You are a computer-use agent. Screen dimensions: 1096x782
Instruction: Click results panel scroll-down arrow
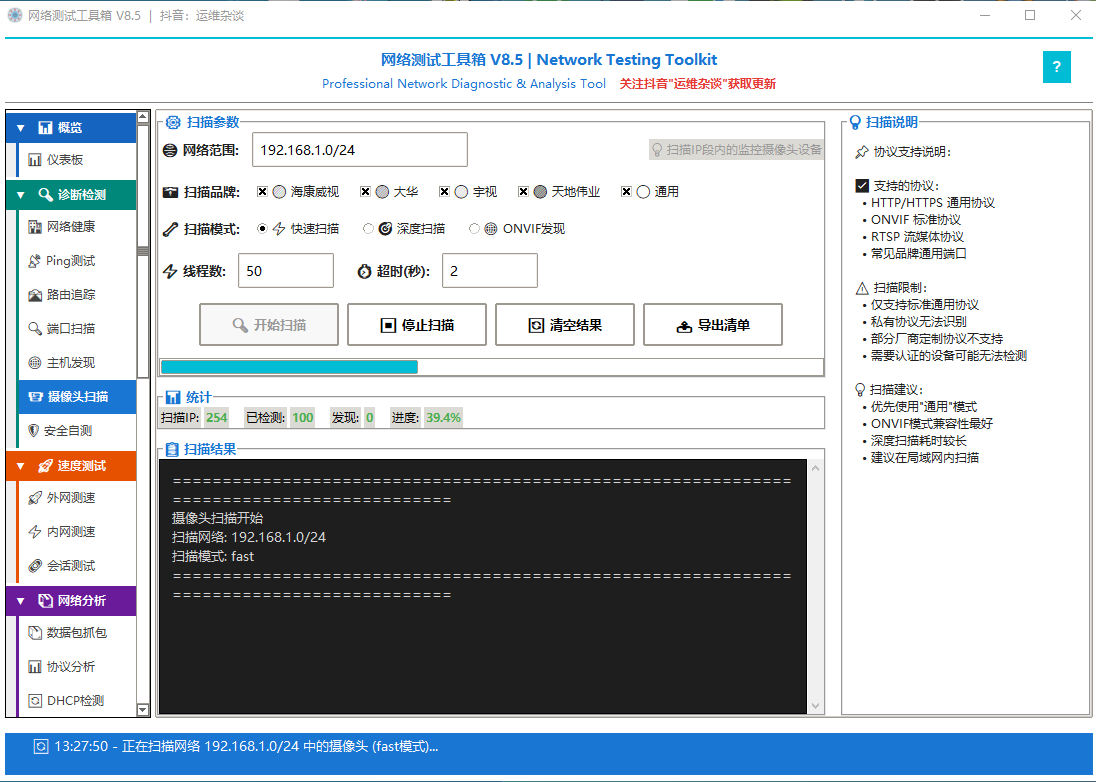815,706
